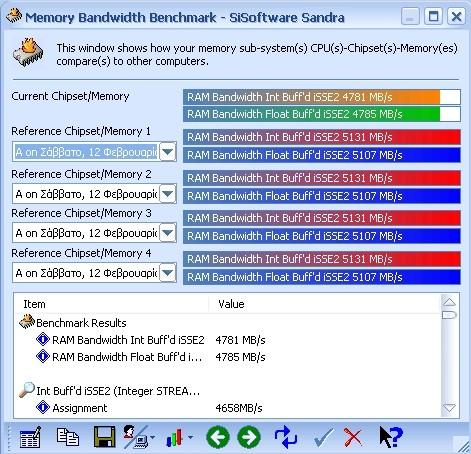
Task: Cancel with the red X icon
Action: click(353, 437)
